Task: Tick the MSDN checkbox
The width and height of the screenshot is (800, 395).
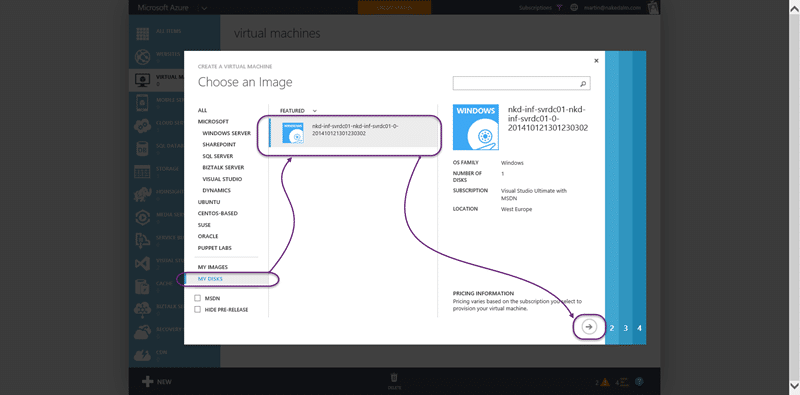Action: [x=197, y=298]
